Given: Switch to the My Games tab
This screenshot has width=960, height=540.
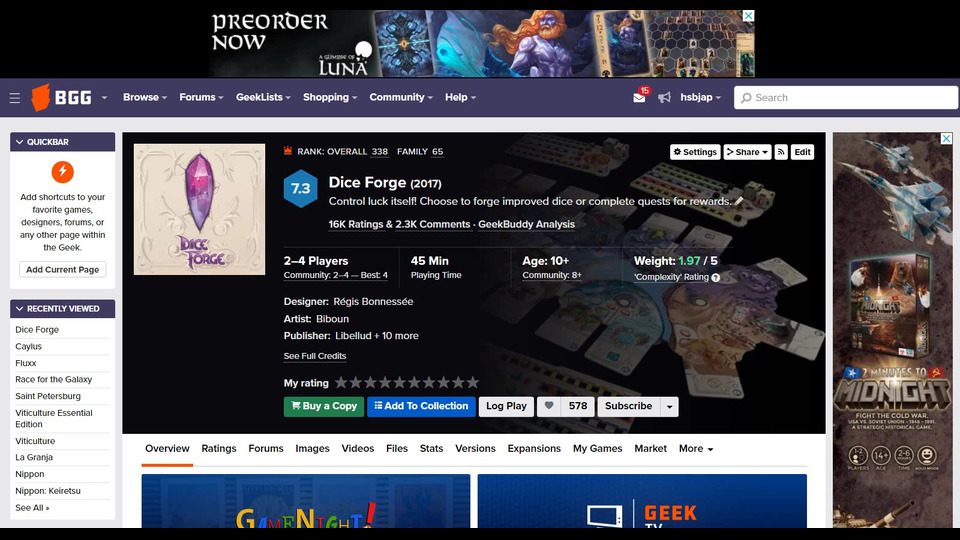Looking at the screenshot, I should tap(598, 449).
